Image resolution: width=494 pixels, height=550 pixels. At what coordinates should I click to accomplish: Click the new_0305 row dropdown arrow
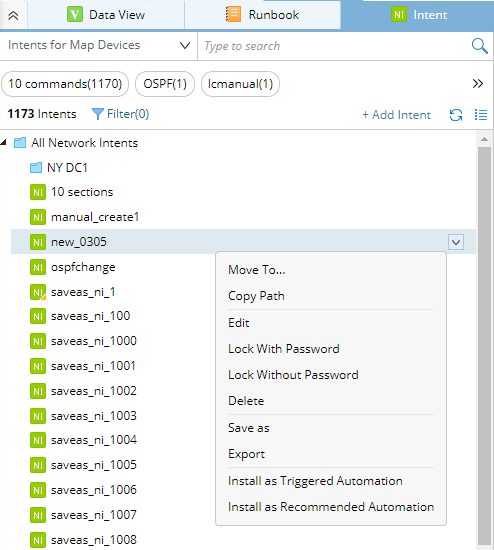[x=456, y=242]
